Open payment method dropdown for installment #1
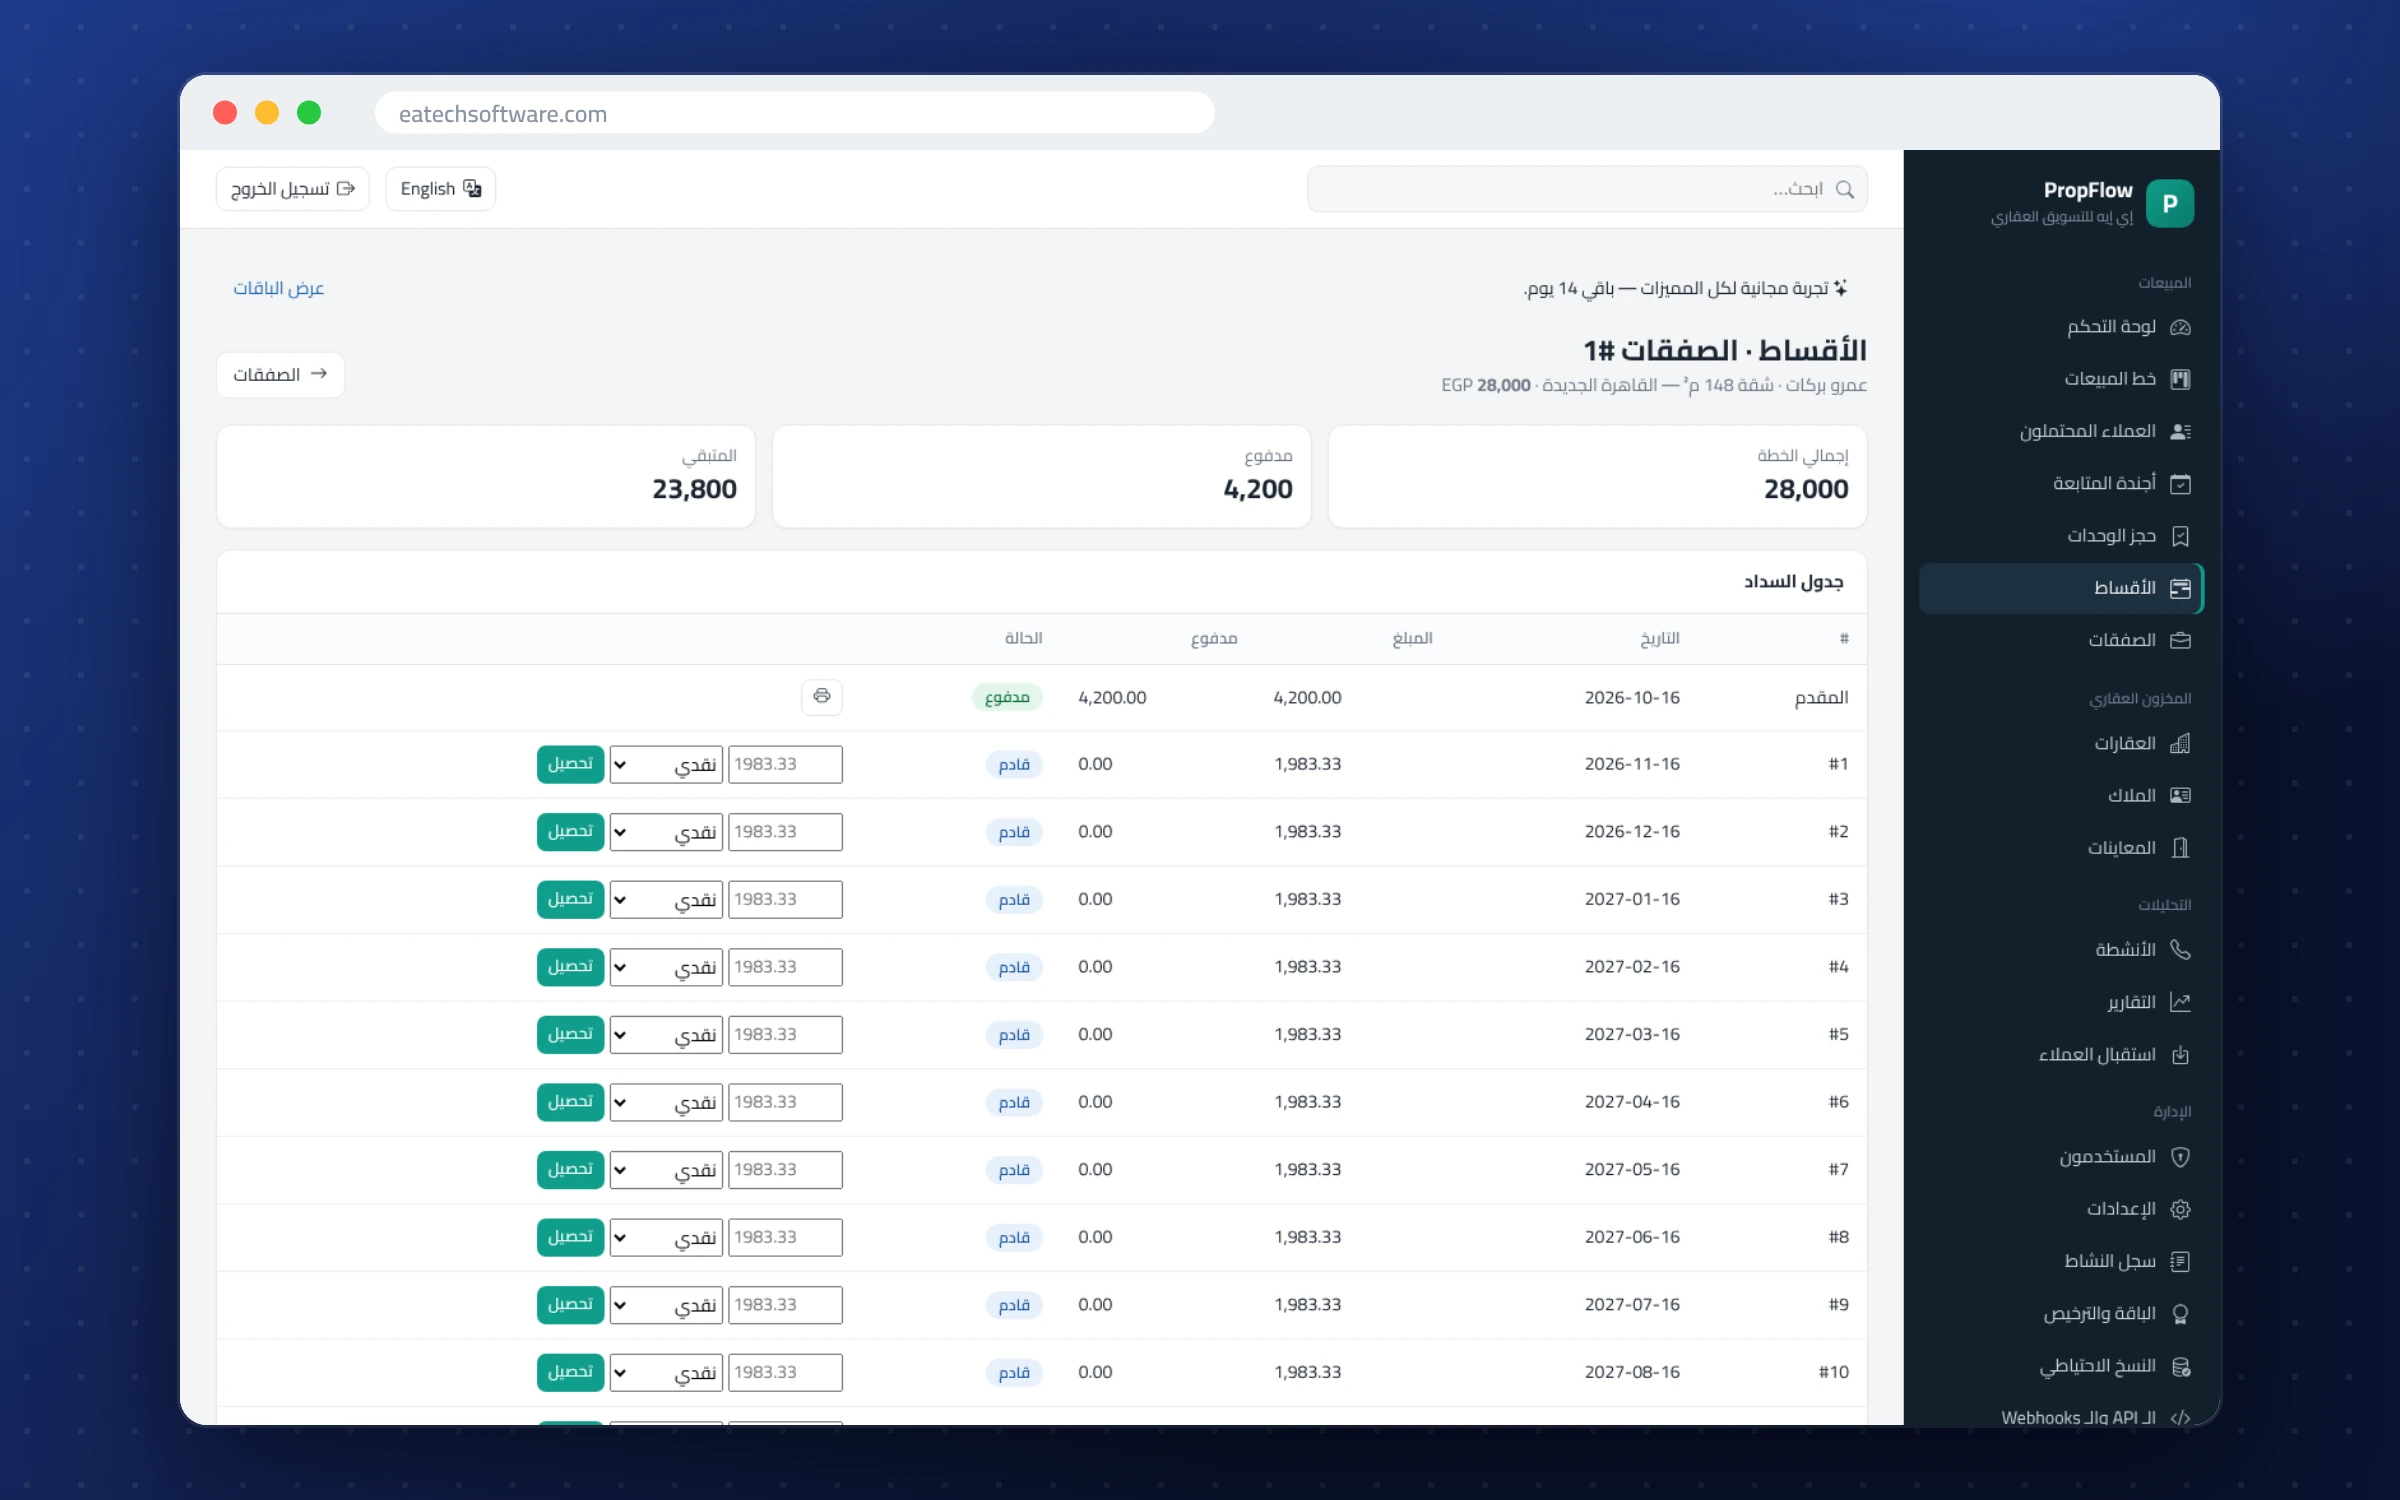 pos(666,764)
